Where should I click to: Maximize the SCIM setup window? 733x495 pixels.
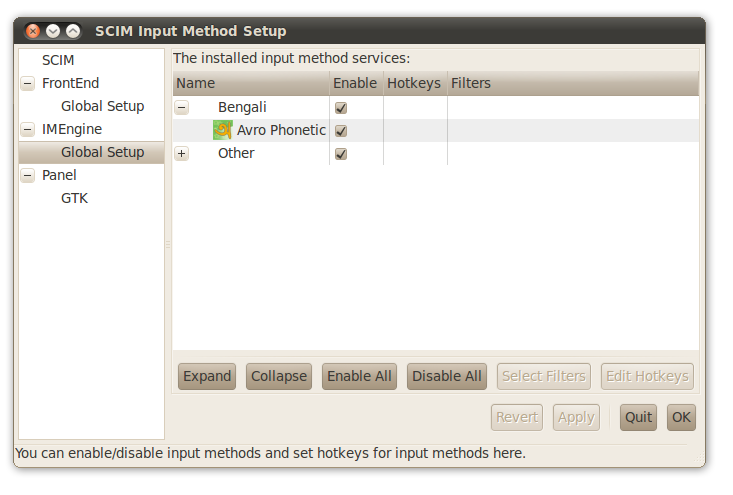[x=73, y=31]
